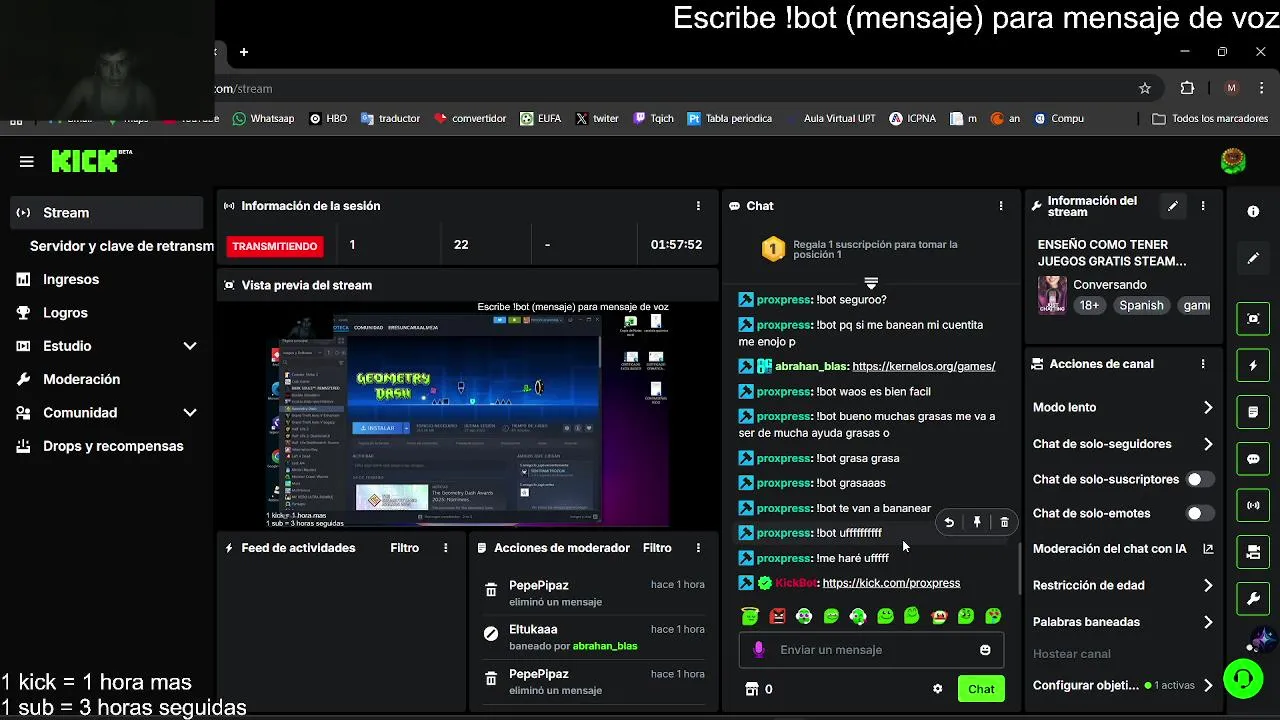Click the lightning bolt icon in right sidebar
This screenshot has height=720, width=1280.
click(1253, 365)
